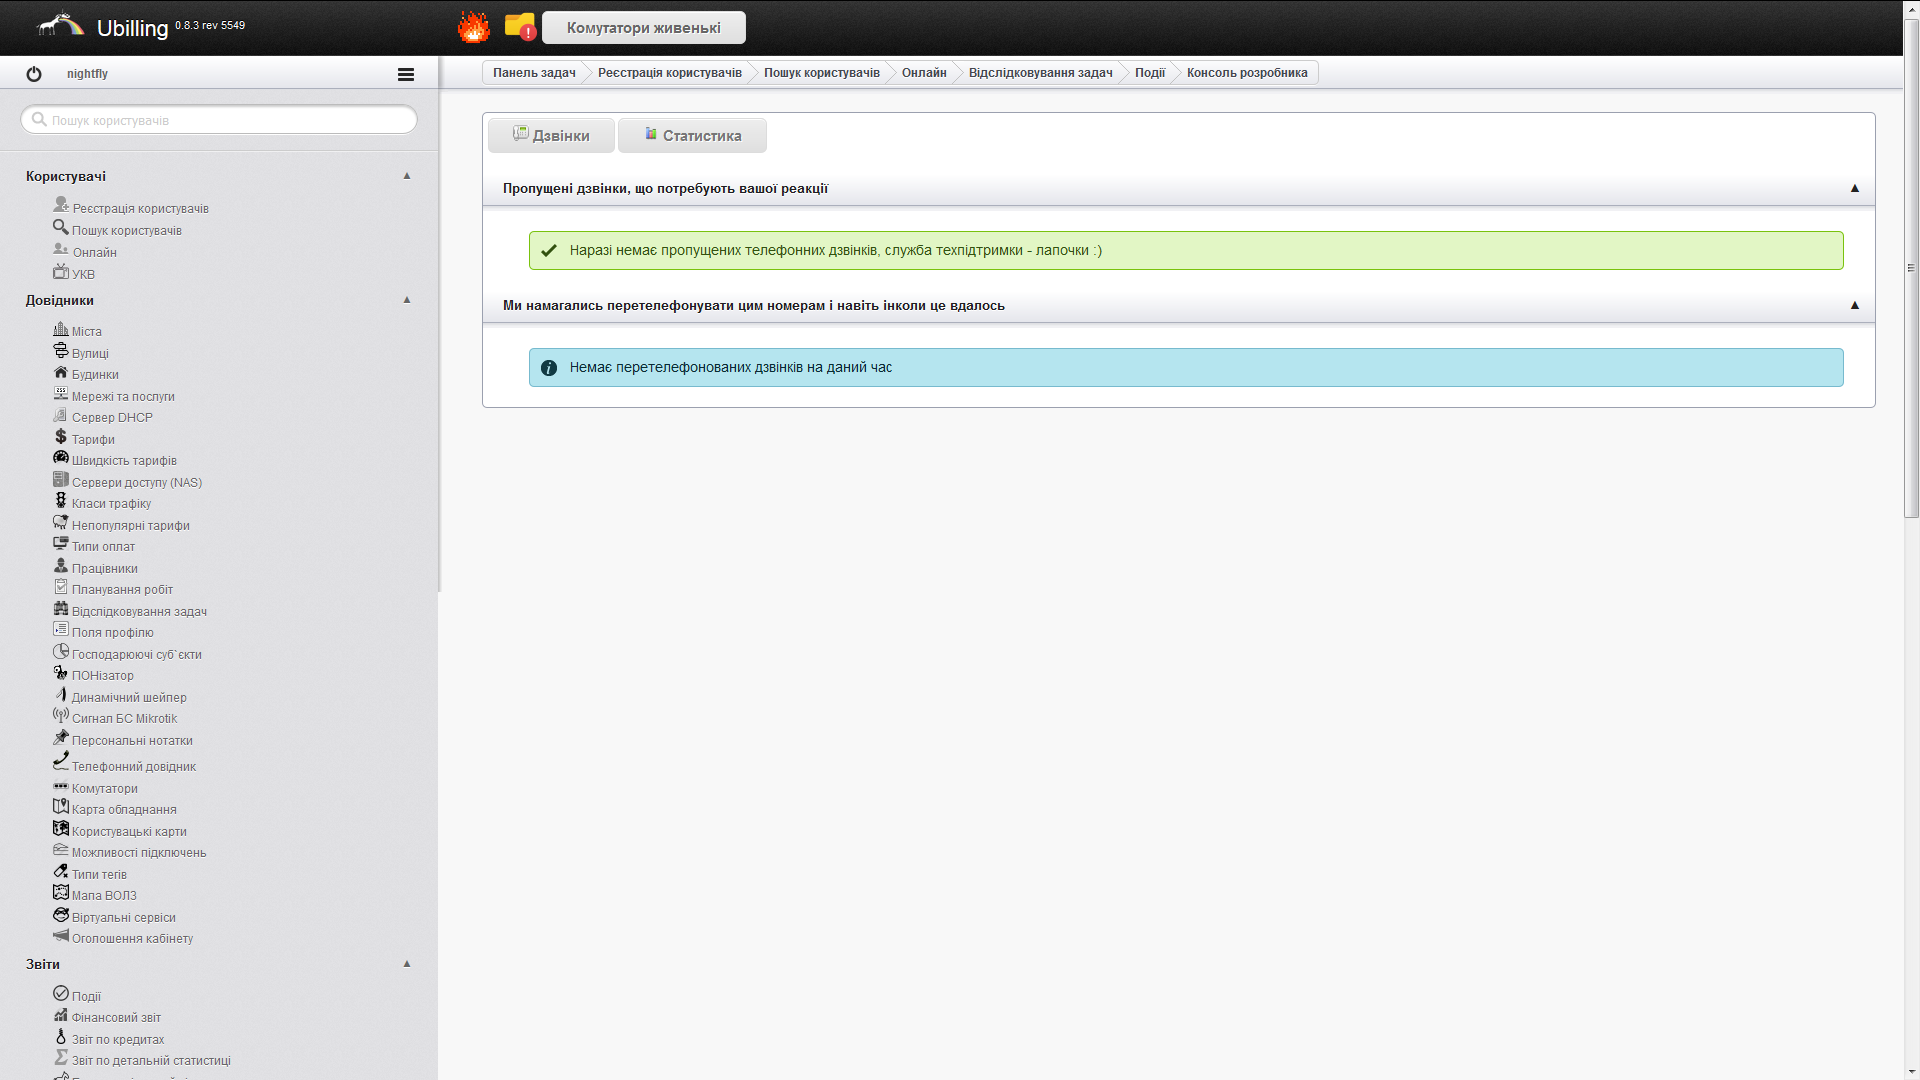Click the Телефонний довідник phone icon
1920x1080 pixels.
[x=61, y=762]
